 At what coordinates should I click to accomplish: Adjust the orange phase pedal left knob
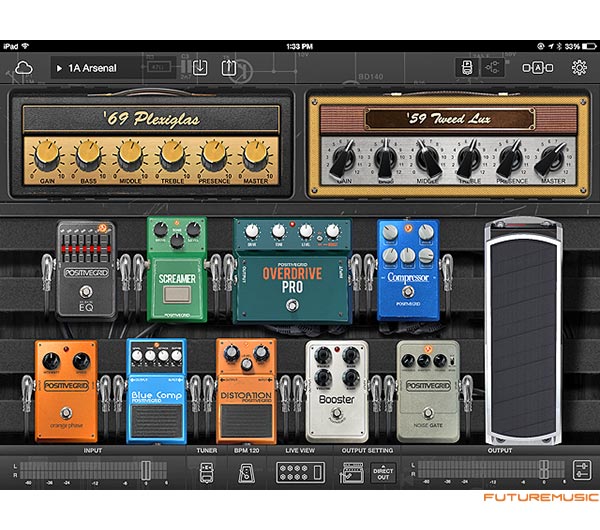(51, 361)
